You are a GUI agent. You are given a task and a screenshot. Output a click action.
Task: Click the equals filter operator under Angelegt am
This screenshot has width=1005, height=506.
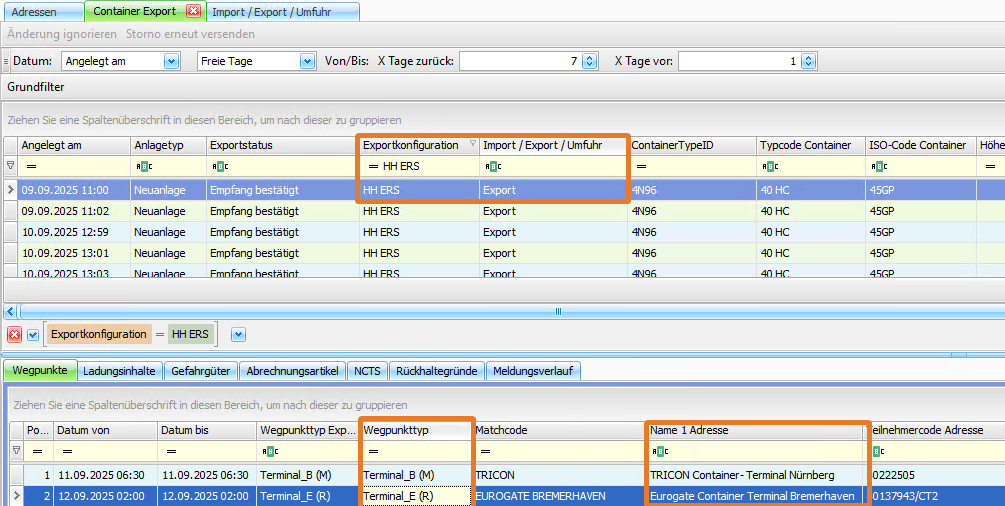click(x=30, y=166)
